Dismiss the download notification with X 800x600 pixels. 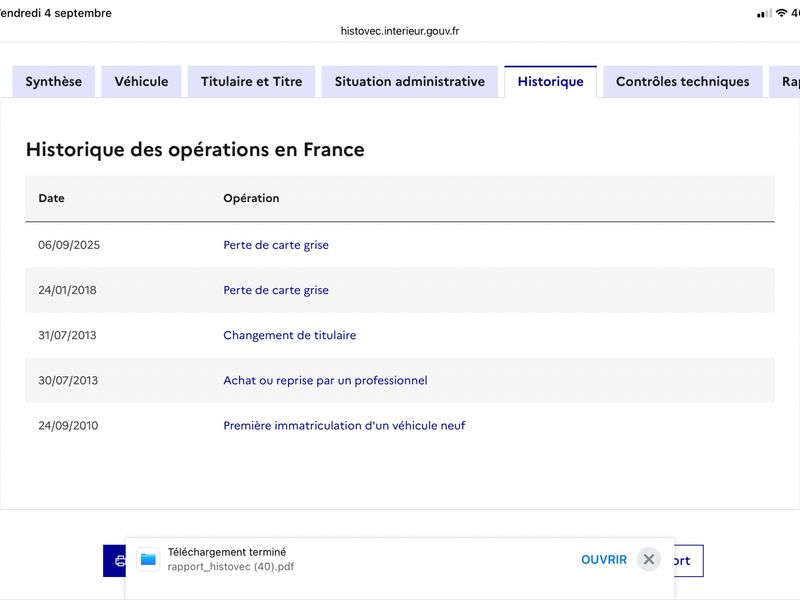[x=648, y=560]
